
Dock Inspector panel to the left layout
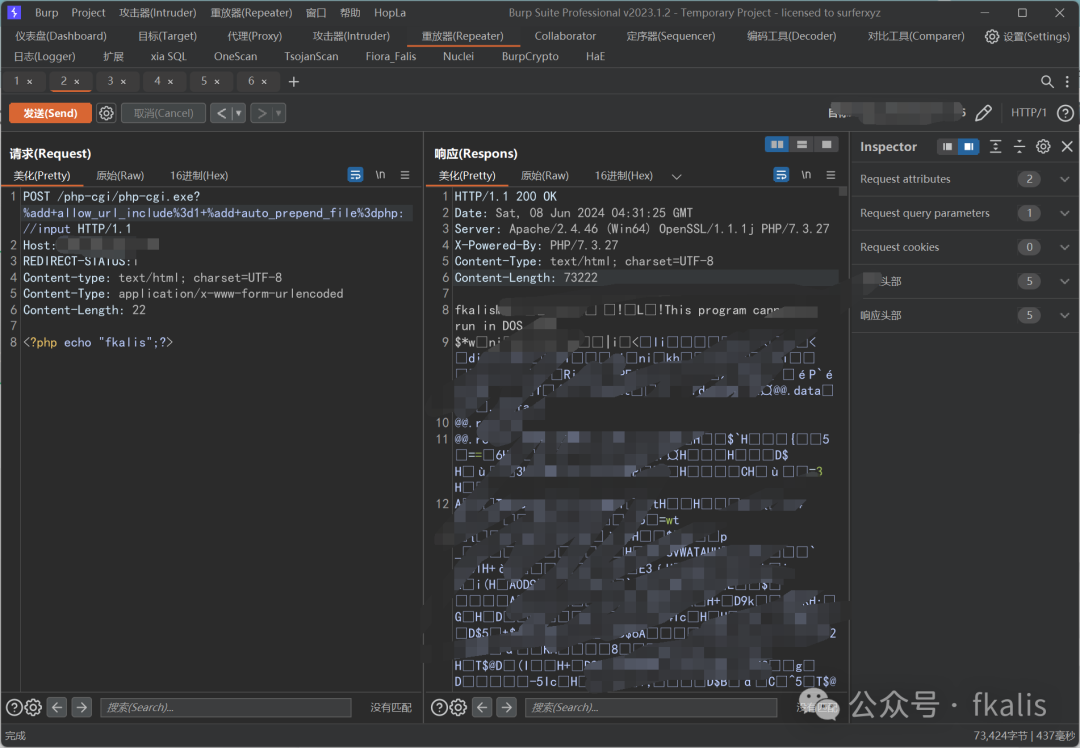948,147
